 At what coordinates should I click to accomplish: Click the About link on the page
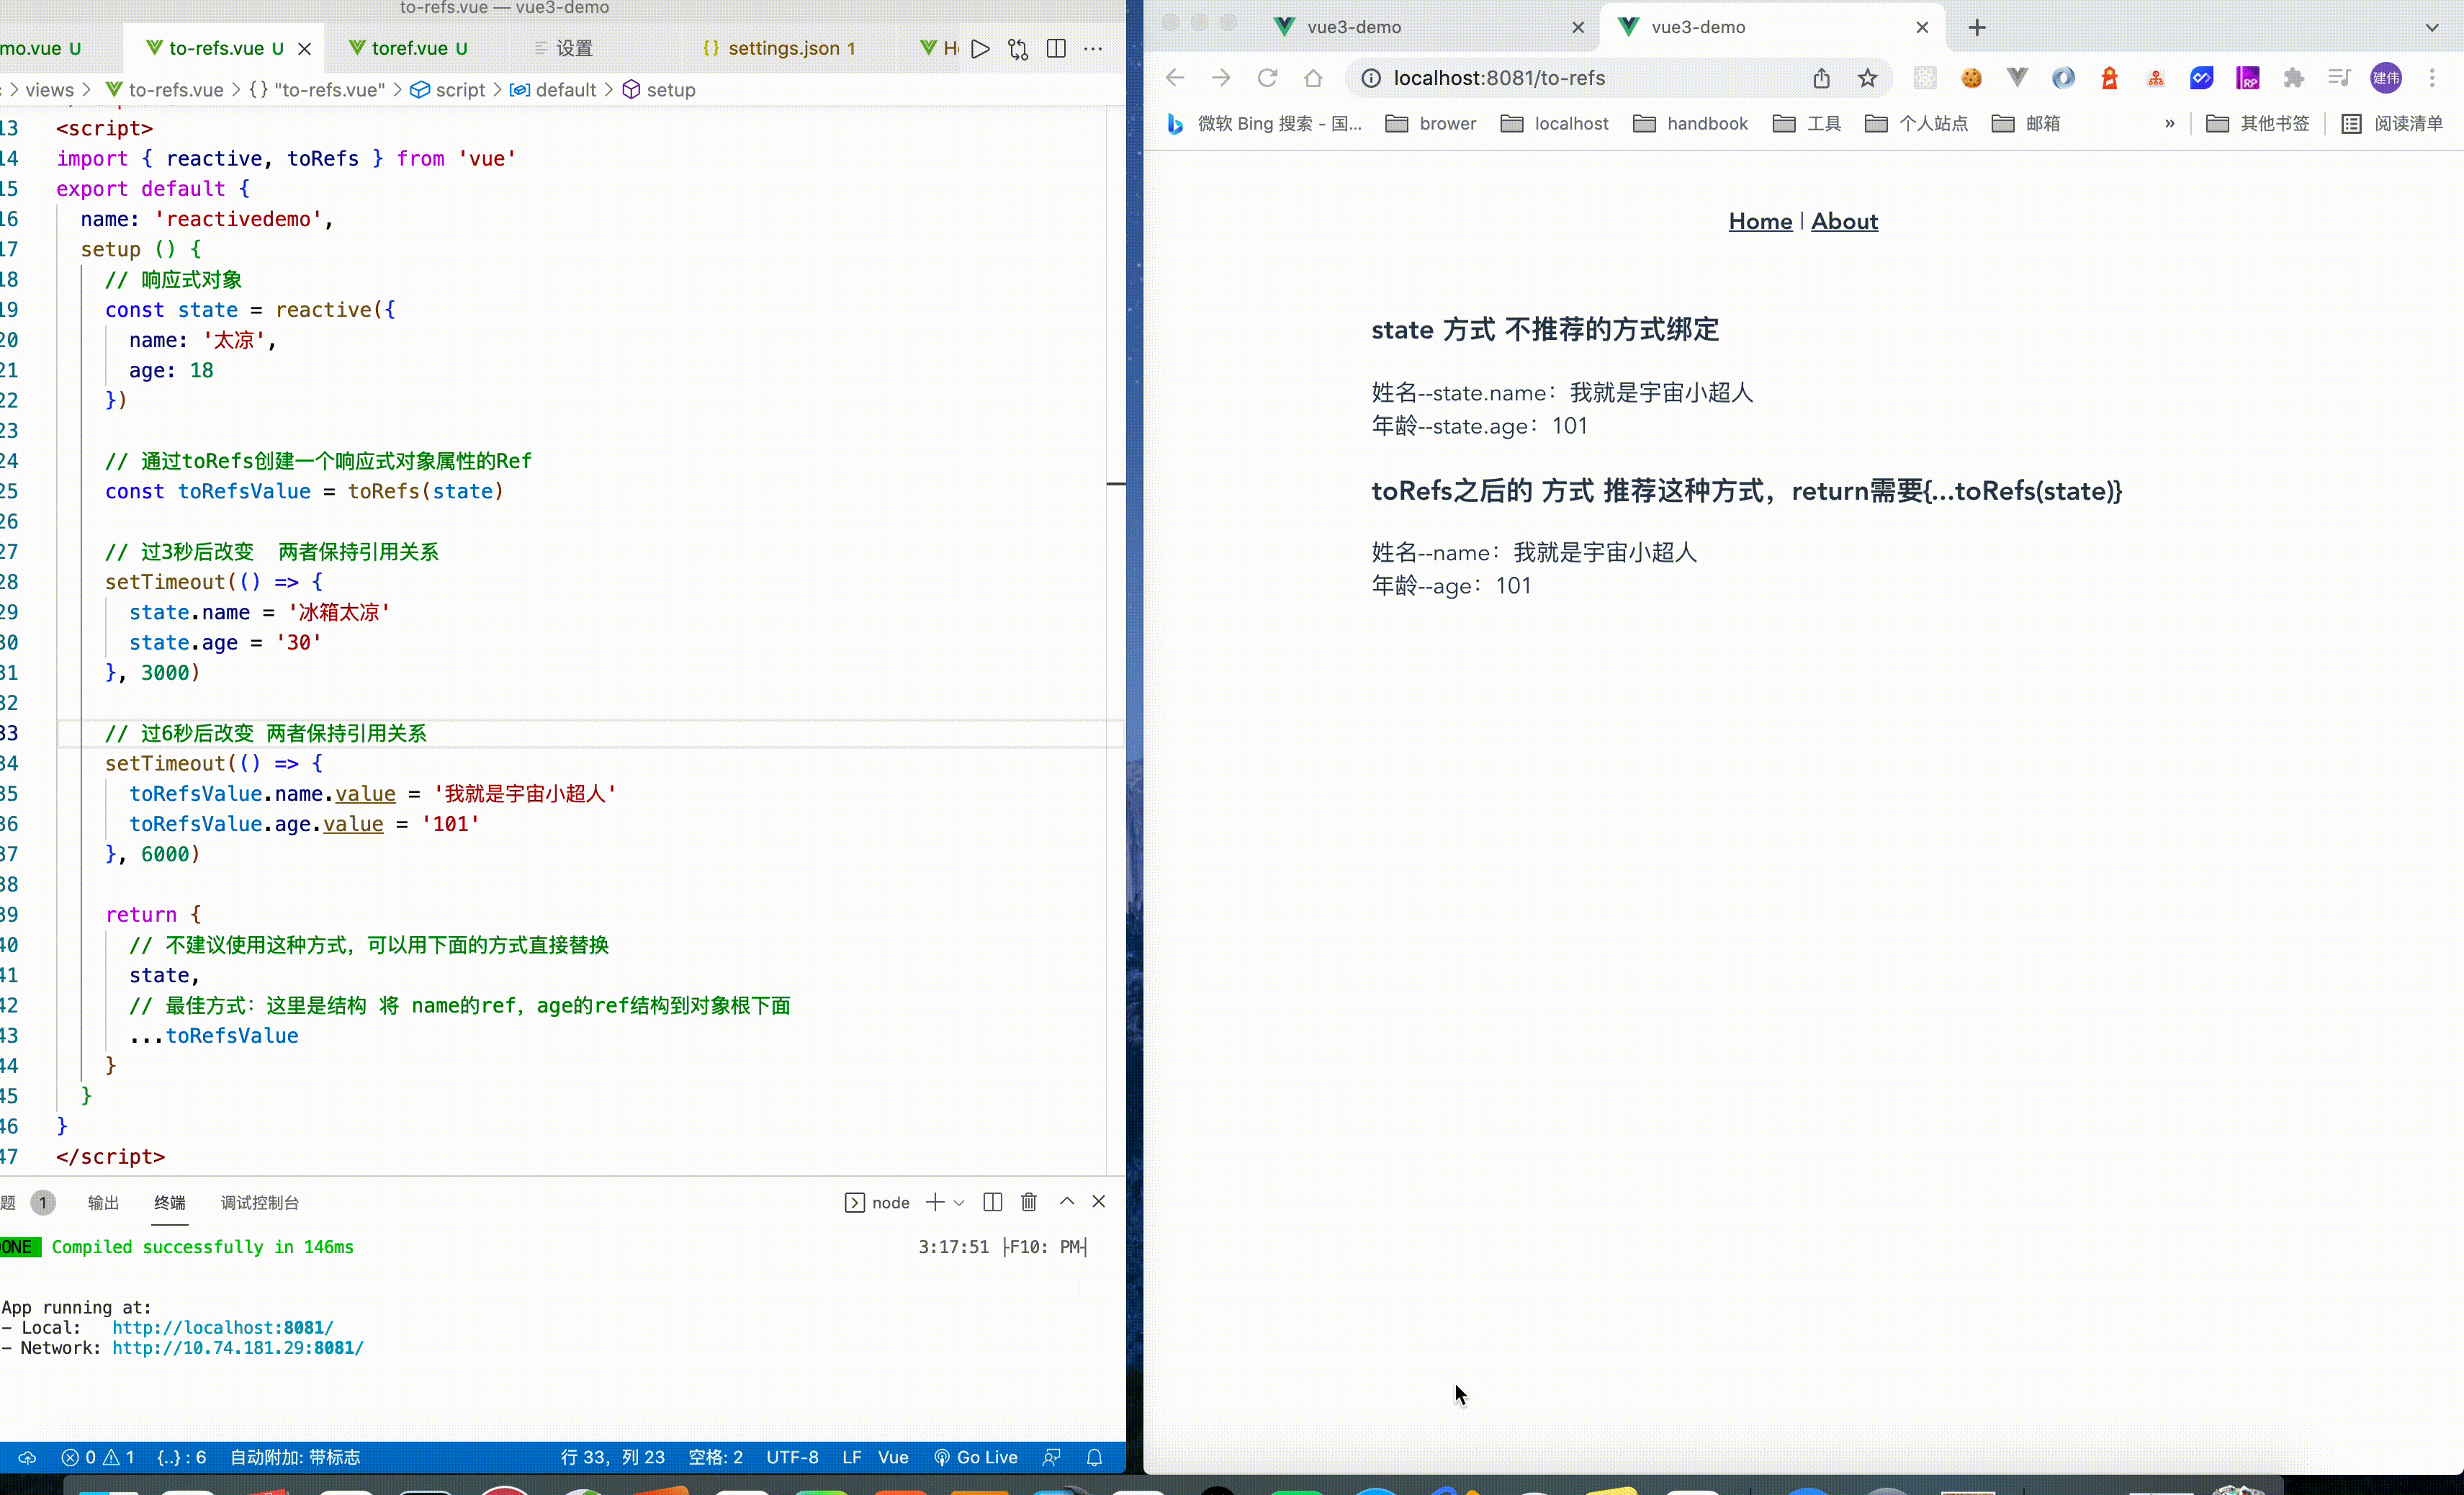(1844, 221)
